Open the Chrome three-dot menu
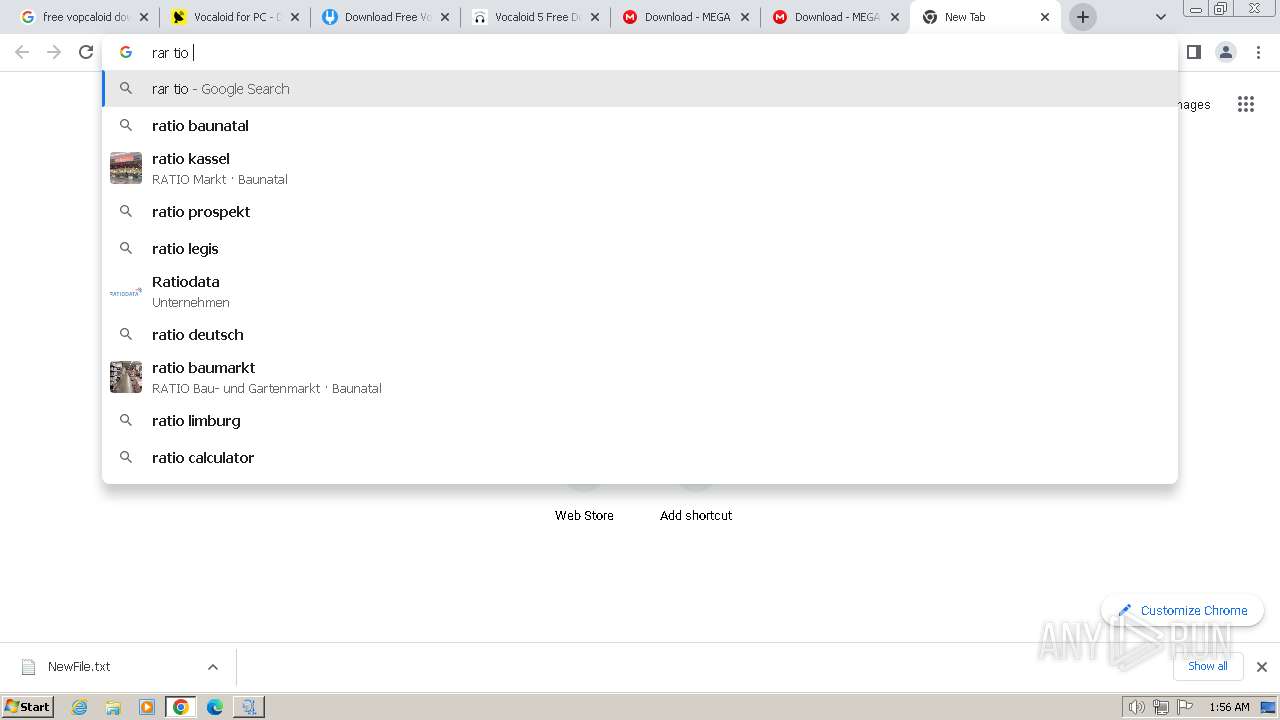1280x720 pixels. coord(1258,52)
